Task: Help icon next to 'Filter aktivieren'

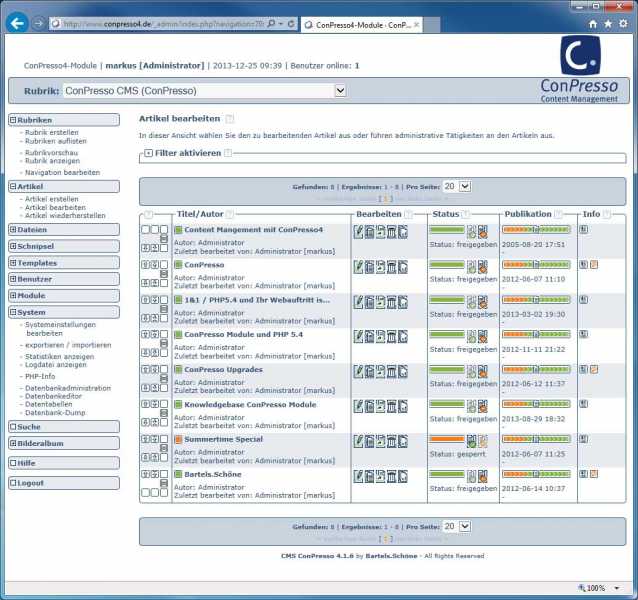Action: pos(228,153)
